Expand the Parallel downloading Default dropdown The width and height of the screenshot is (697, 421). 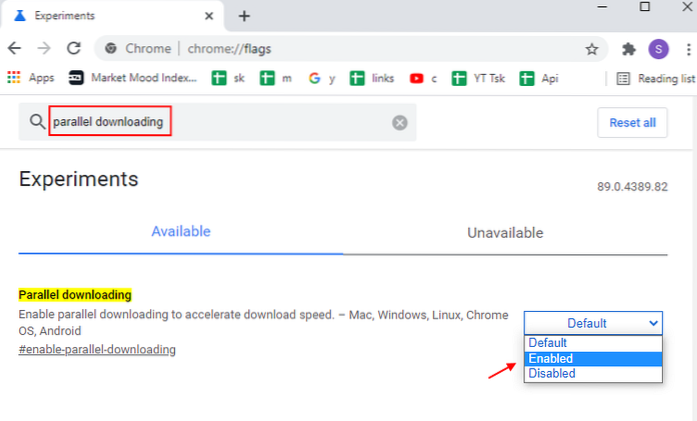pyautogui.click(x=593, y=323)
